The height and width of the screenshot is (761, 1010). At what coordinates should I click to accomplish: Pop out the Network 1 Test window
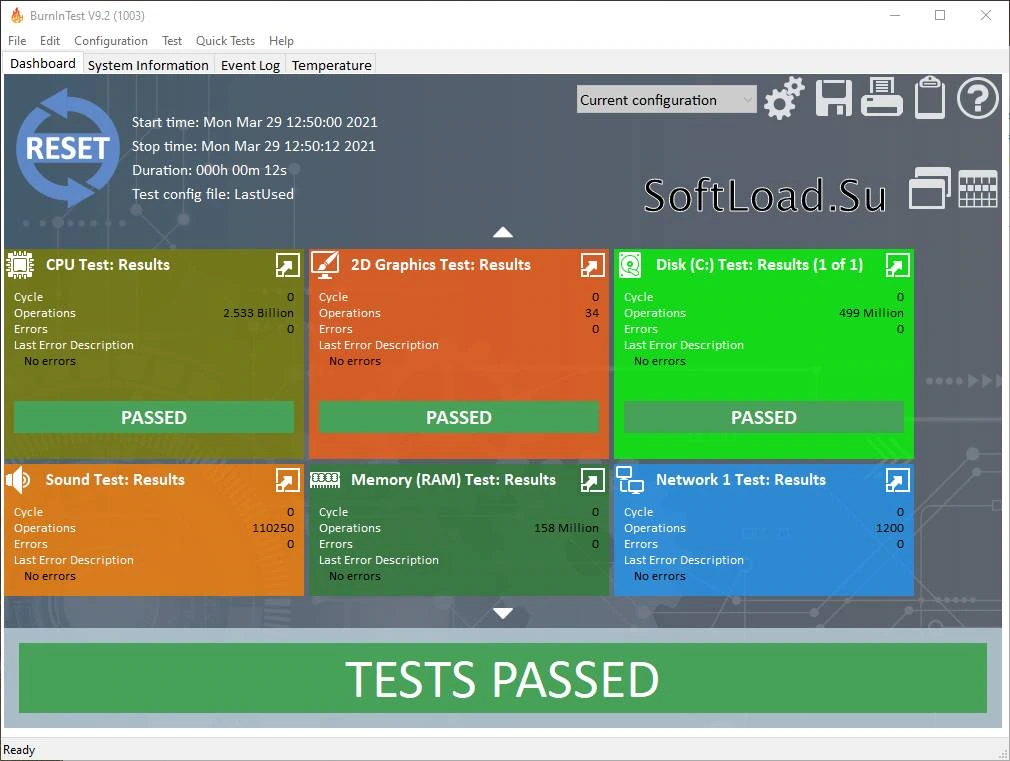pos(897,480)
